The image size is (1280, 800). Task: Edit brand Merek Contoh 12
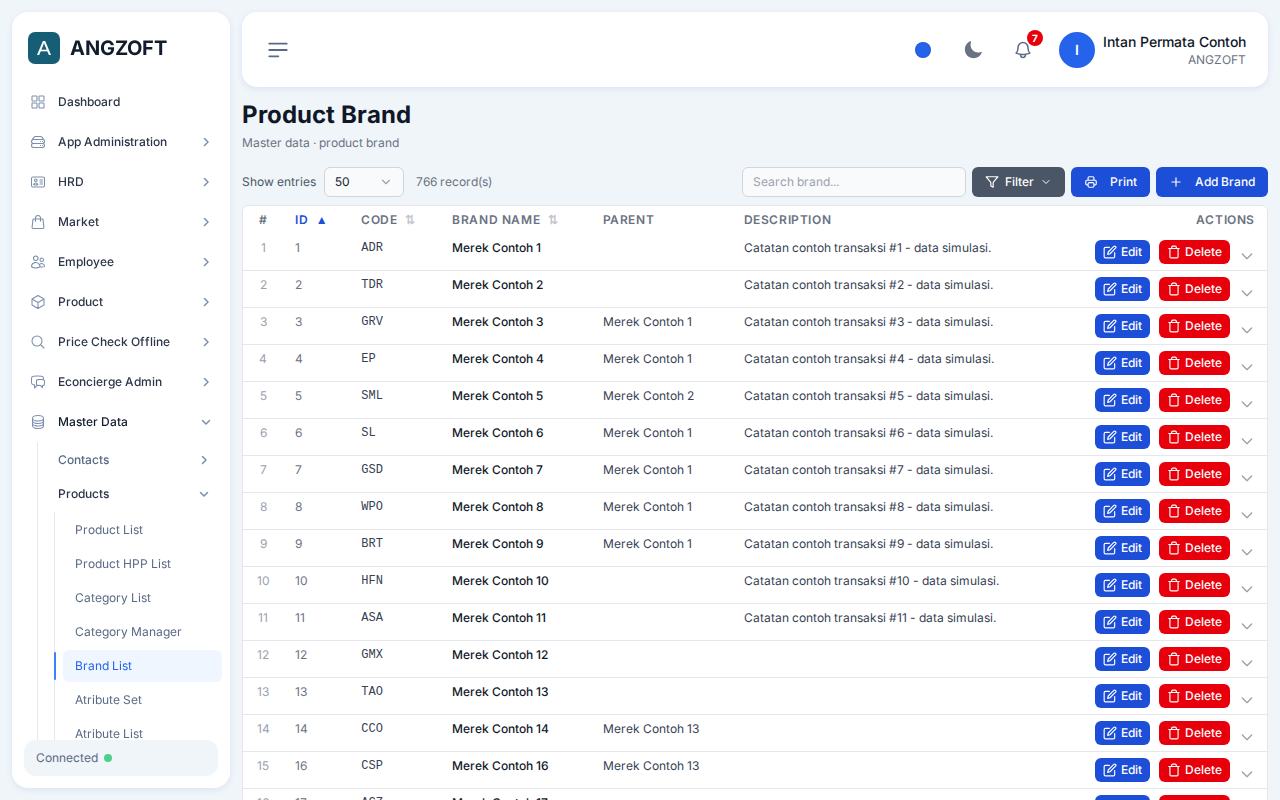click(x=1122, y=659)
